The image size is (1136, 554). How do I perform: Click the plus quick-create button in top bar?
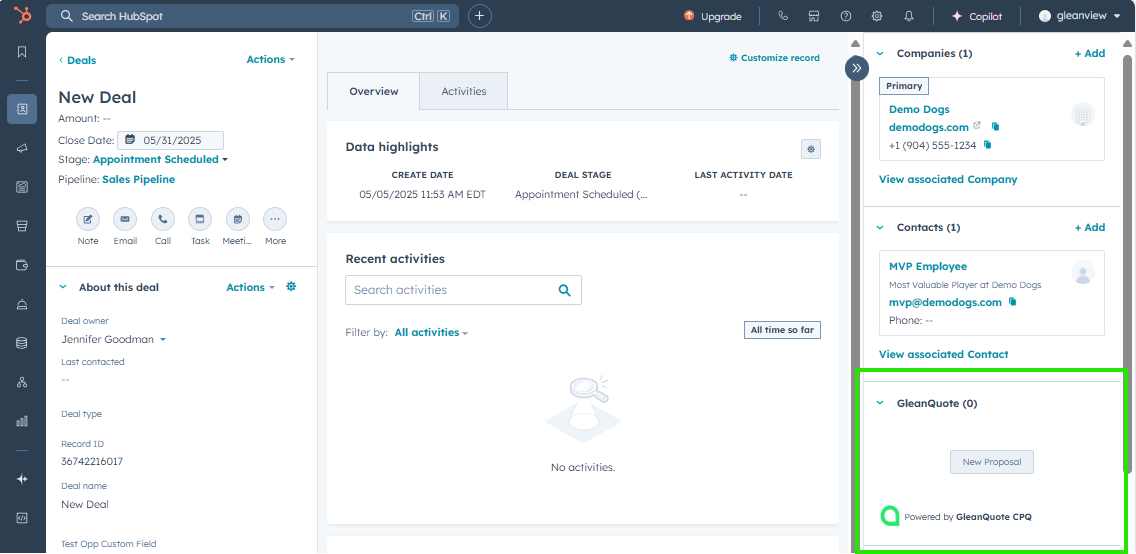(x=480, y=16)
